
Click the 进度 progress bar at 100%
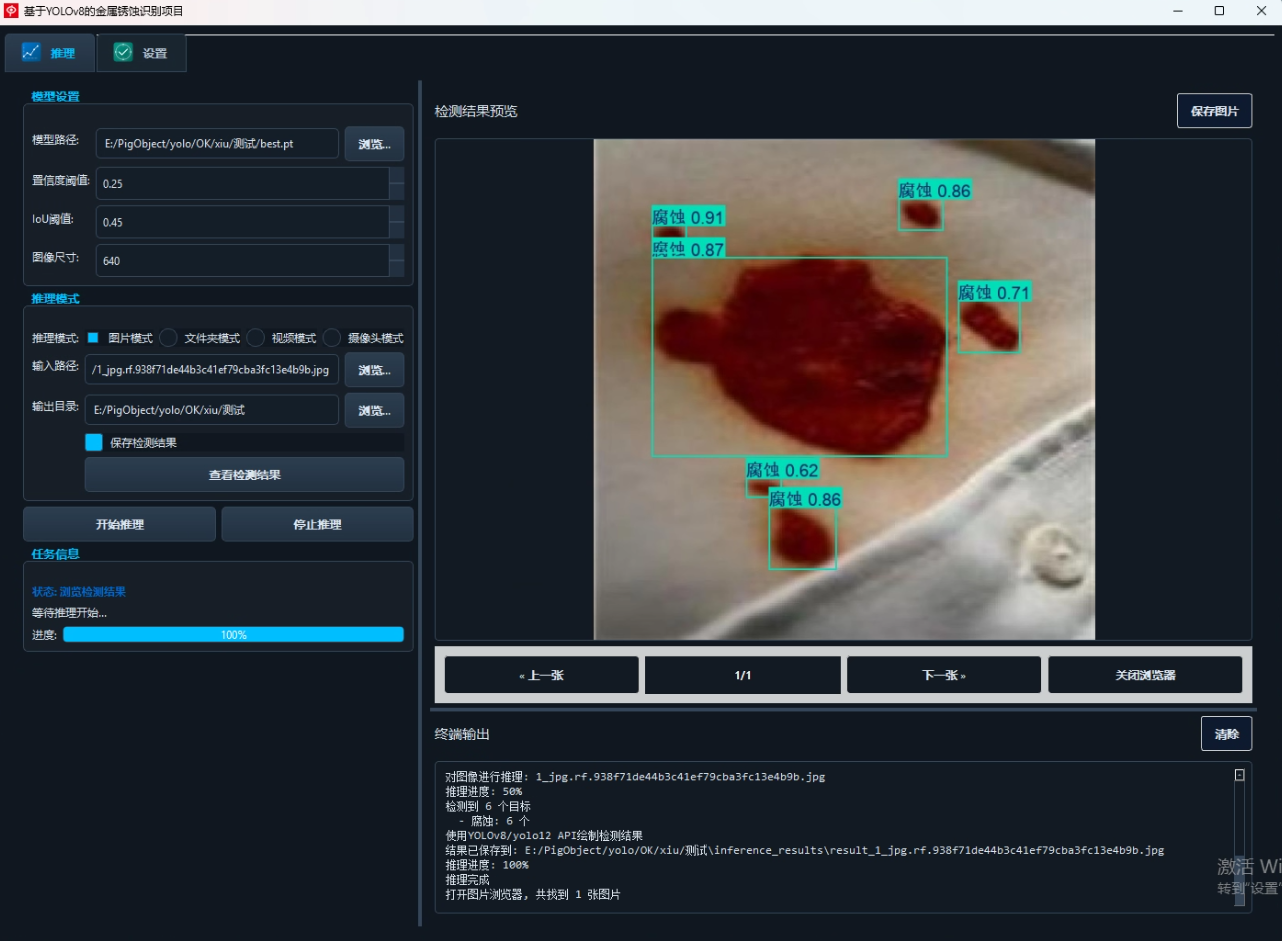point(233,635)
